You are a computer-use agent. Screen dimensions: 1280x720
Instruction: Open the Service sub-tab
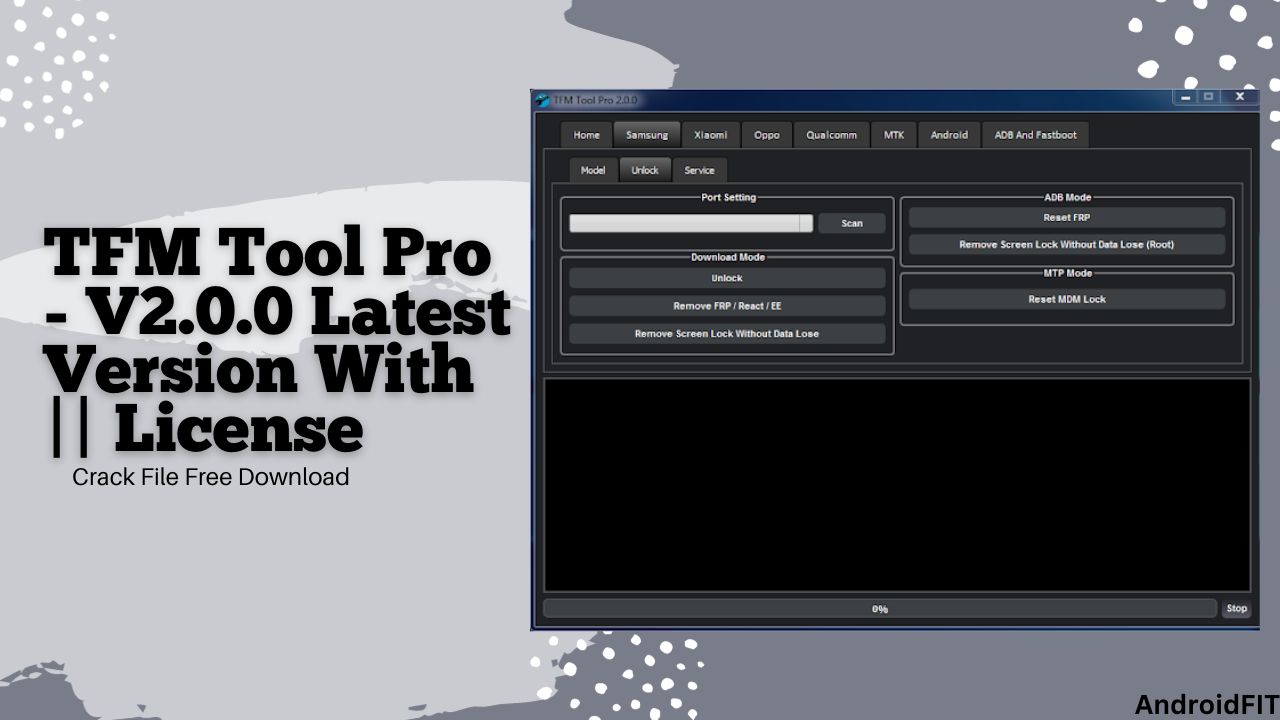pos(699,170)
